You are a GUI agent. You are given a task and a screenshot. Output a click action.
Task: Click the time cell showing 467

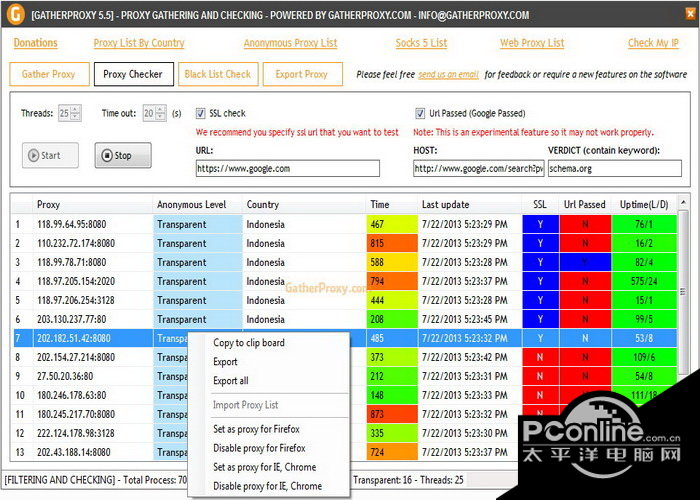pyautogui.click(x=392, y=224)
